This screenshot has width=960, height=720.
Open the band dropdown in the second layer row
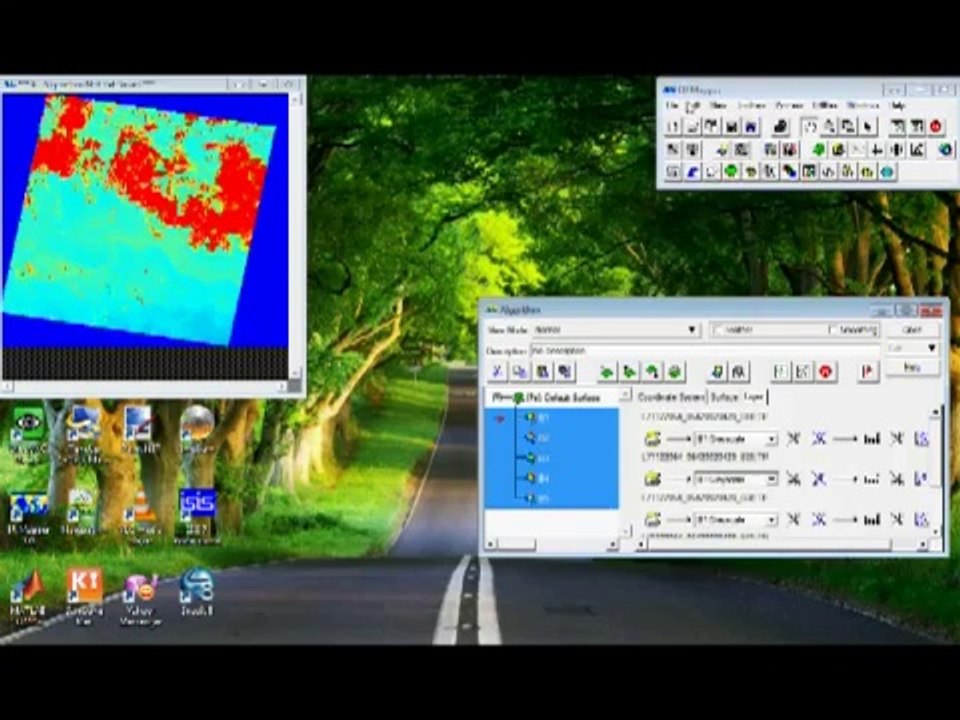click(x=771, y=479)
